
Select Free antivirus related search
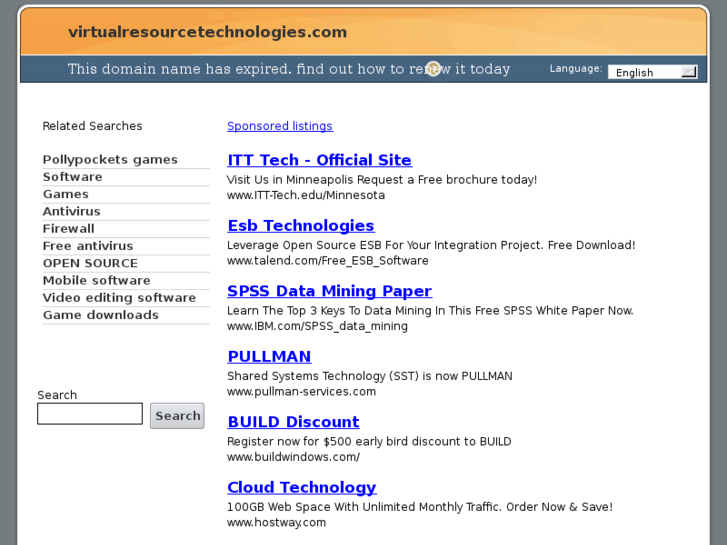pyautogui.click(x=88, y=246)
